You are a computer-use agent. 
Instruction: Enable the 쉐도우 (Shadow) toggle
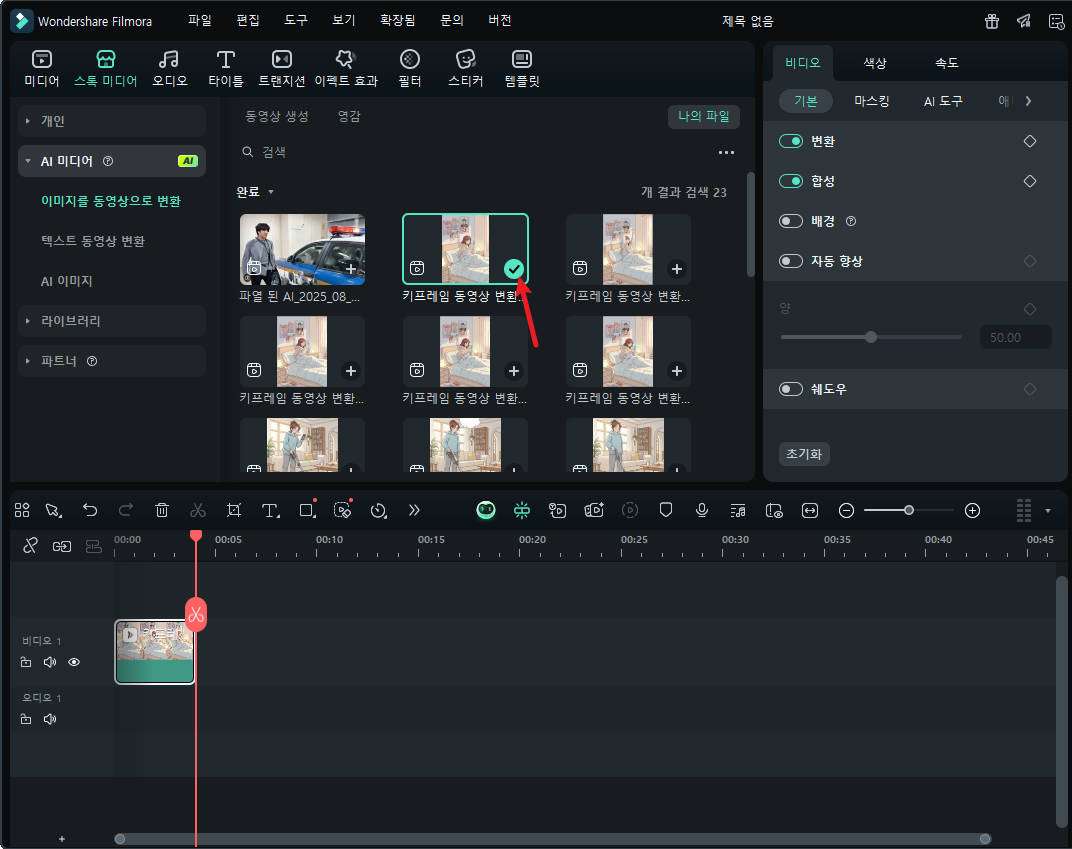click(791, 389)
